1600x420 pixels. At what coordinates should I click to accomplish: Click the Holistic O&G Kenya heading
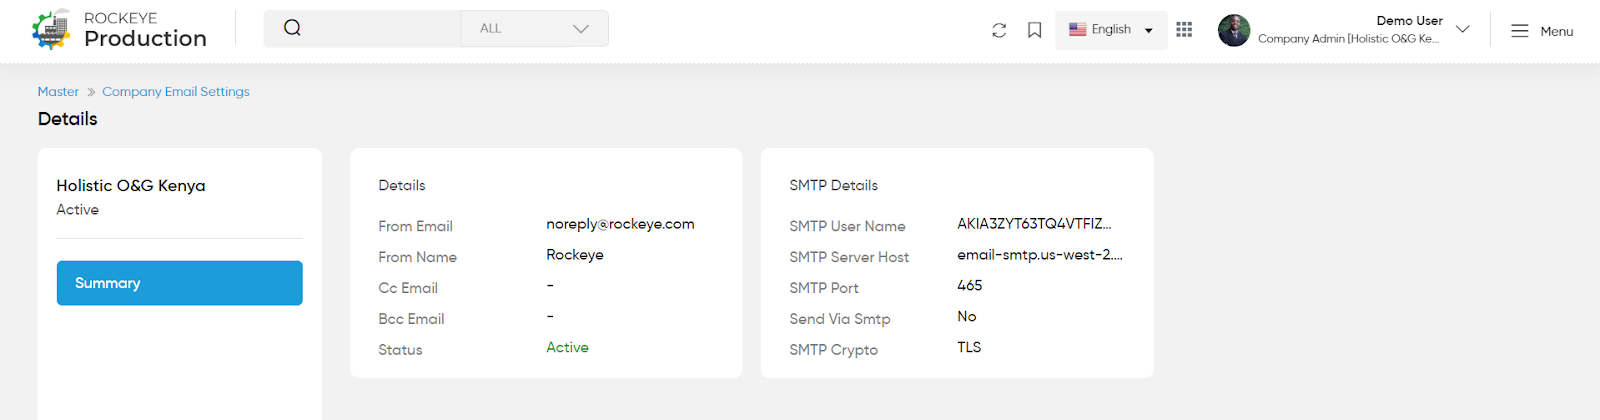[x=131, y=186]
